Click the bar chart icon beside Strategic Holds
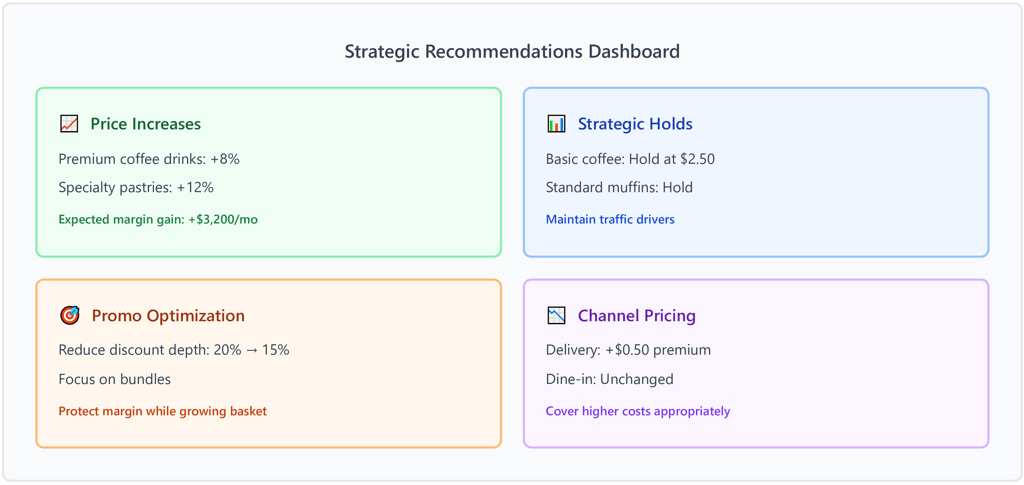 tap(556, 124)
